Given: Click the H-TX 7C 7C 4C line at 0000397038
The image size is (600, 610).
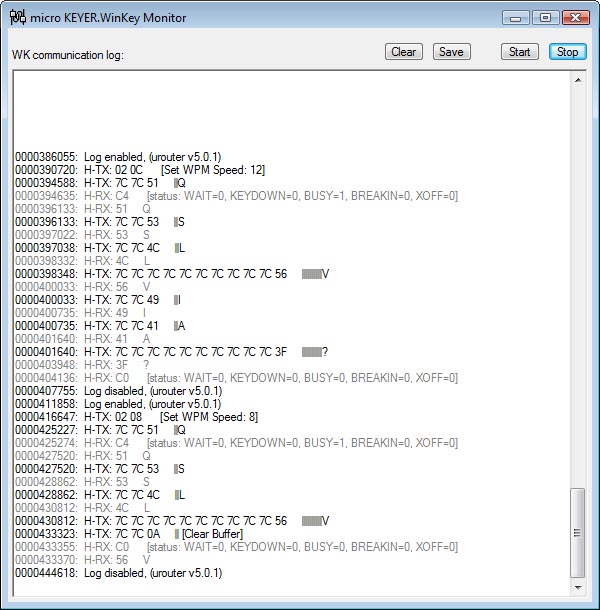Looking at the screenshot, I should point(100,248).
